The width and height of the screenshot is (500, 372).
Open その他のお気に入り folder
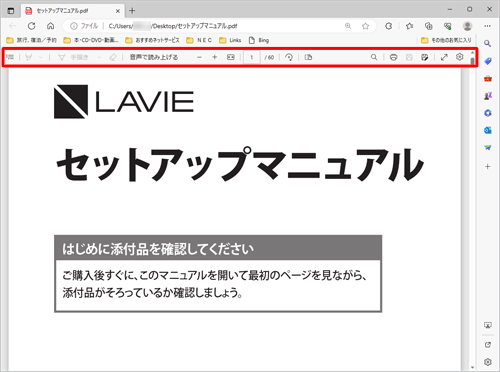pos(446,40)
